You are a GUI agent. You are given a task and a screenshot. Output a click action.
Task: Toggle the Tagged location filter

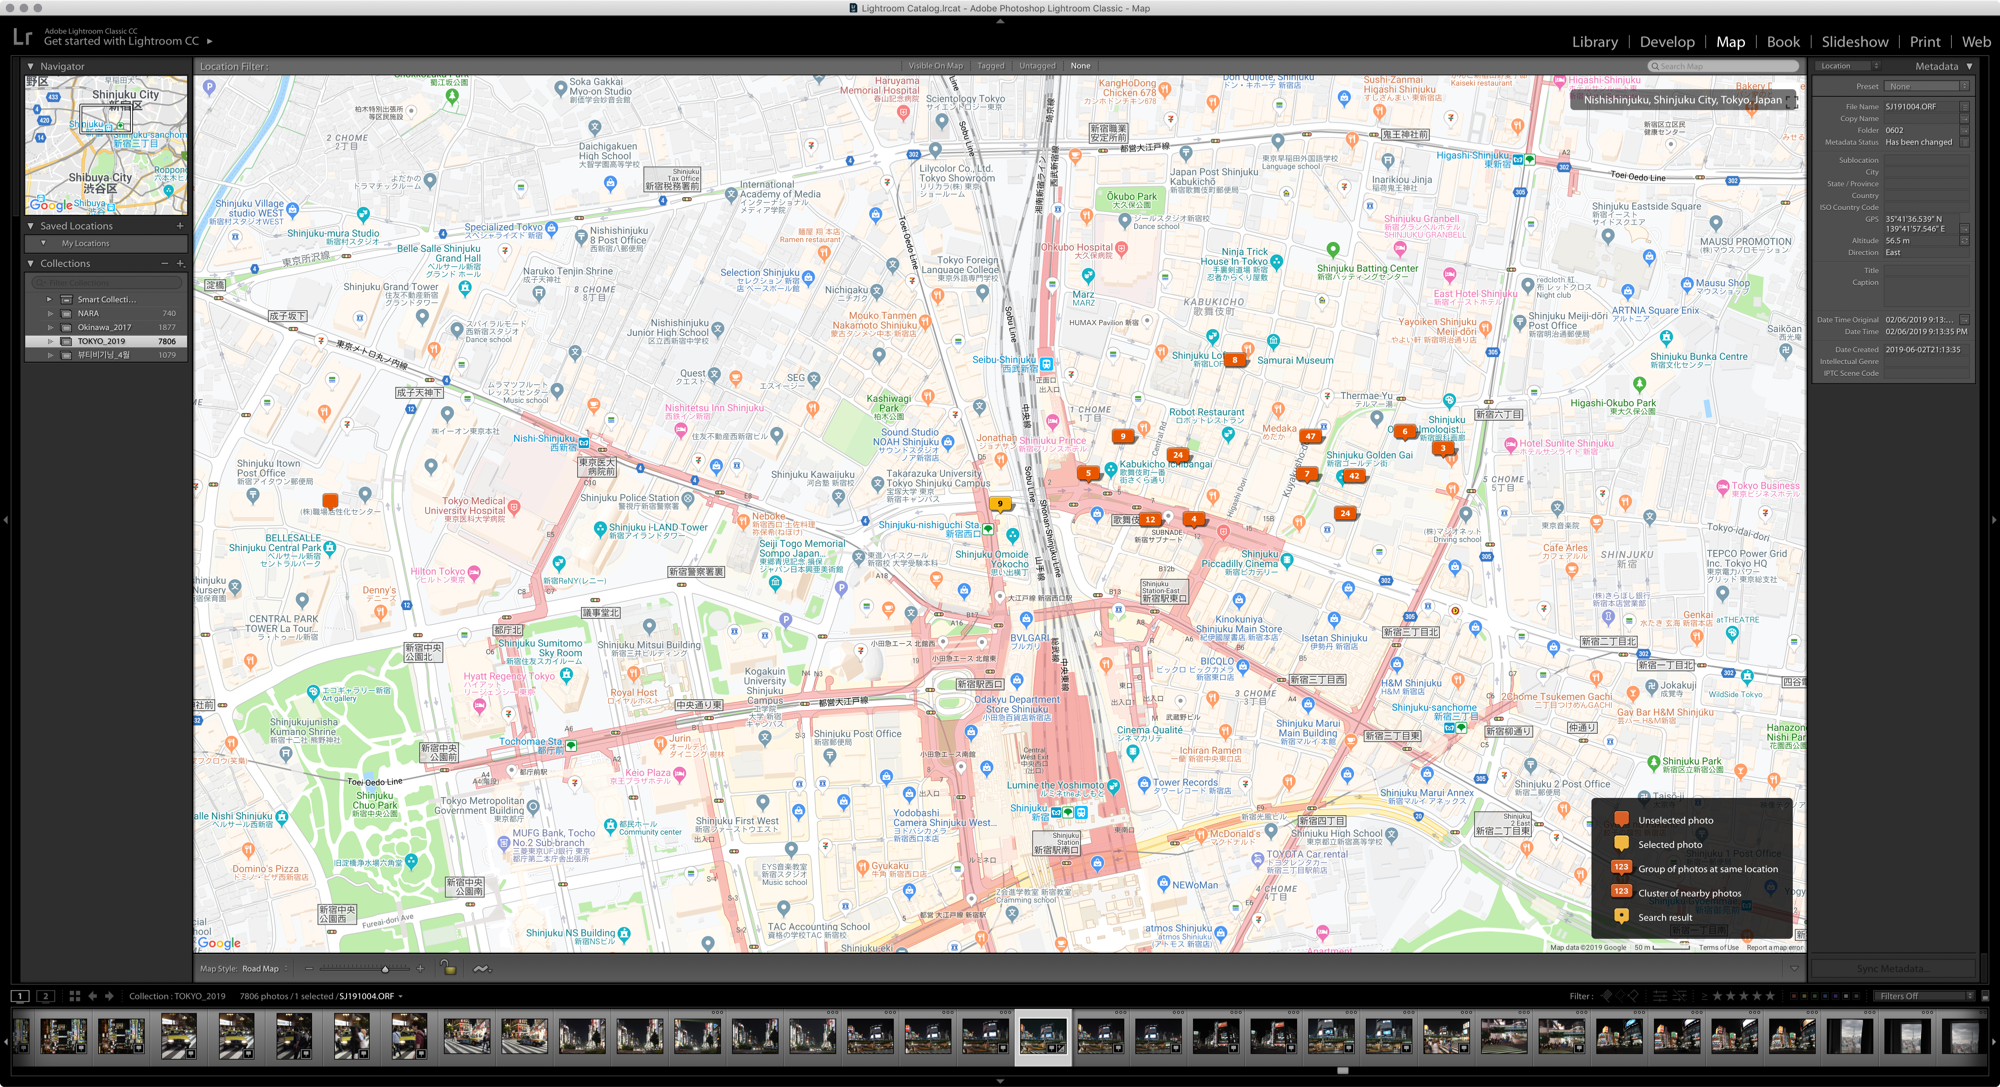(990, 66)
